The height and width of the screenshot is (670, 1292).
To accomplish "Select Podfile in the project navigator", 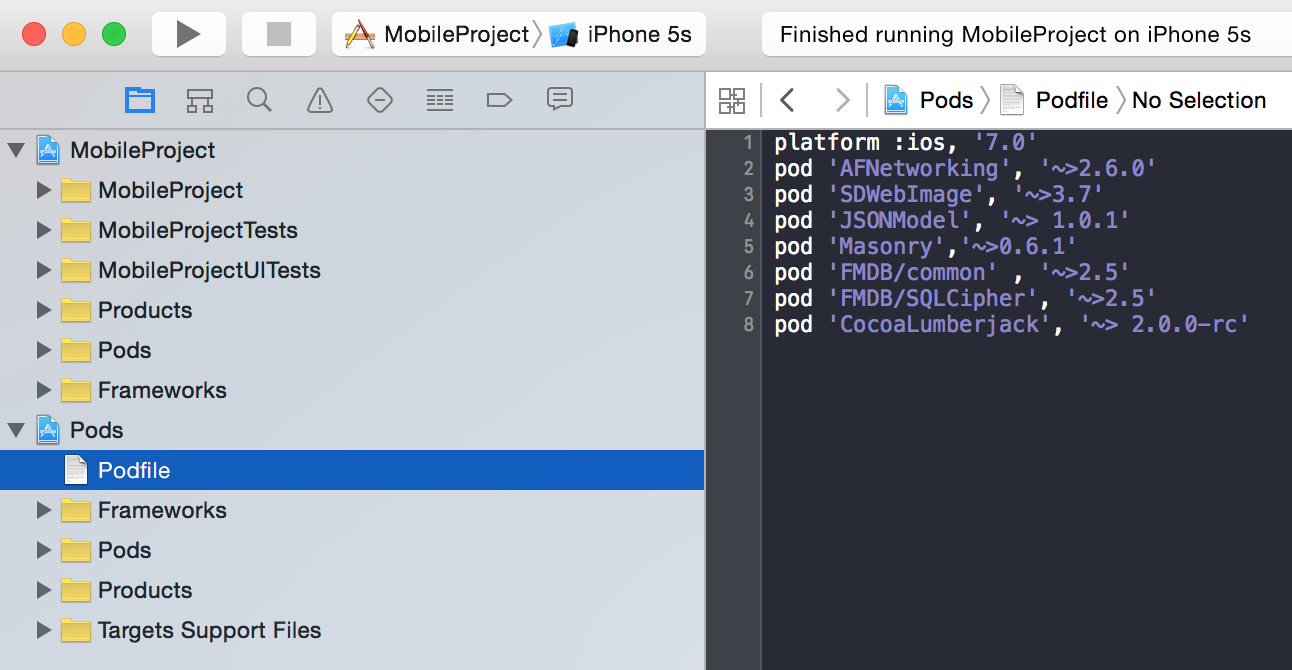I will [134, 470].
